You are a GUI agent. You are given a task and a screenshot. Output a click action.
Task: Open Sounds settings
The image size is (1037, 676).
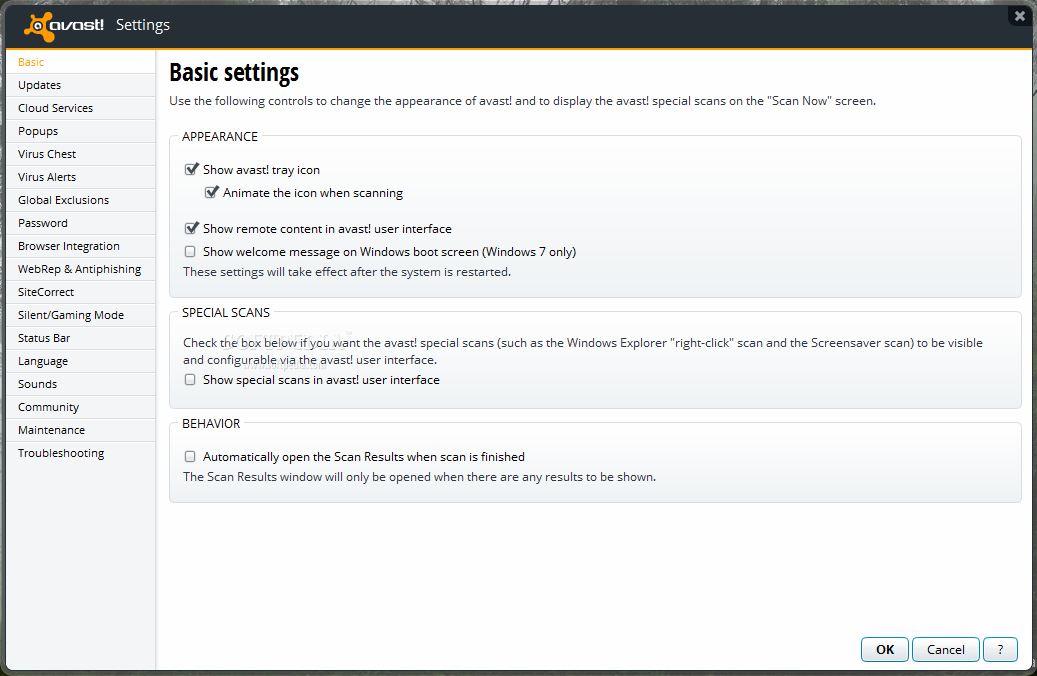[81, 384]
